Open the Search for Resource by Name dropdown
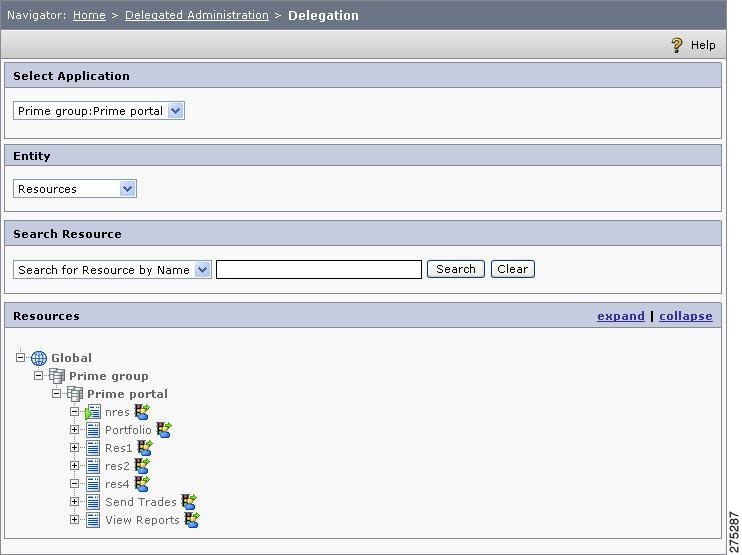 [112, 270]
